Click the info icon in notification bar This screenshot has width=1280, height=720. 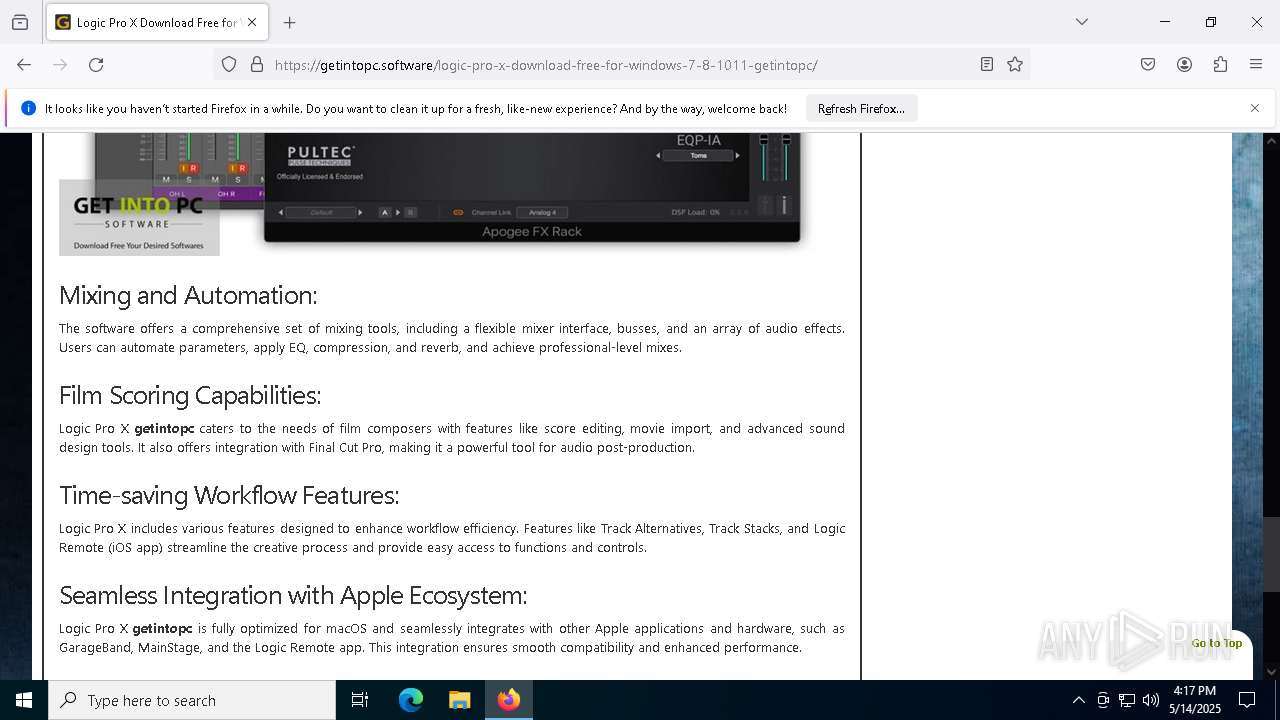point(28,108)
